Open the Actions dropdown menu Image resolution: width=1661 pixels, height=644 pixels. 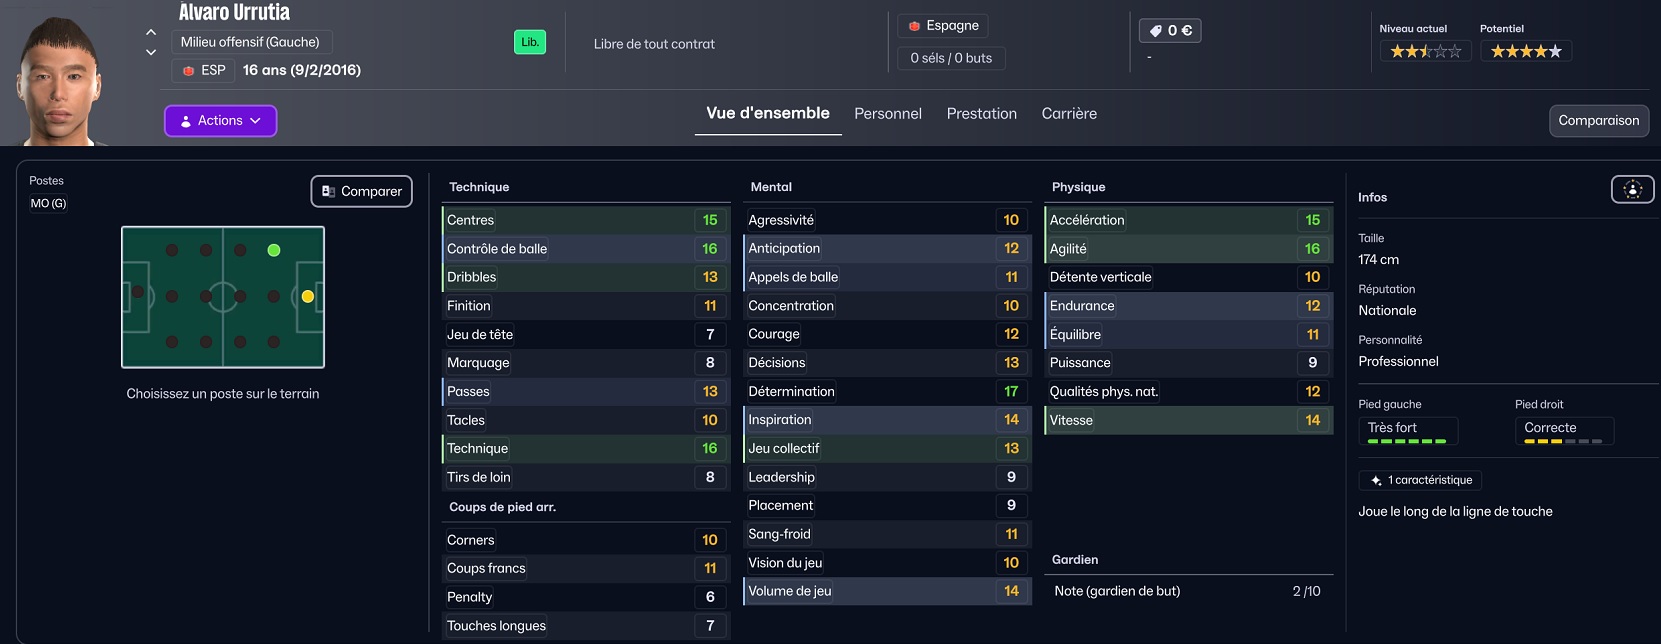click(x=220, y=121)
